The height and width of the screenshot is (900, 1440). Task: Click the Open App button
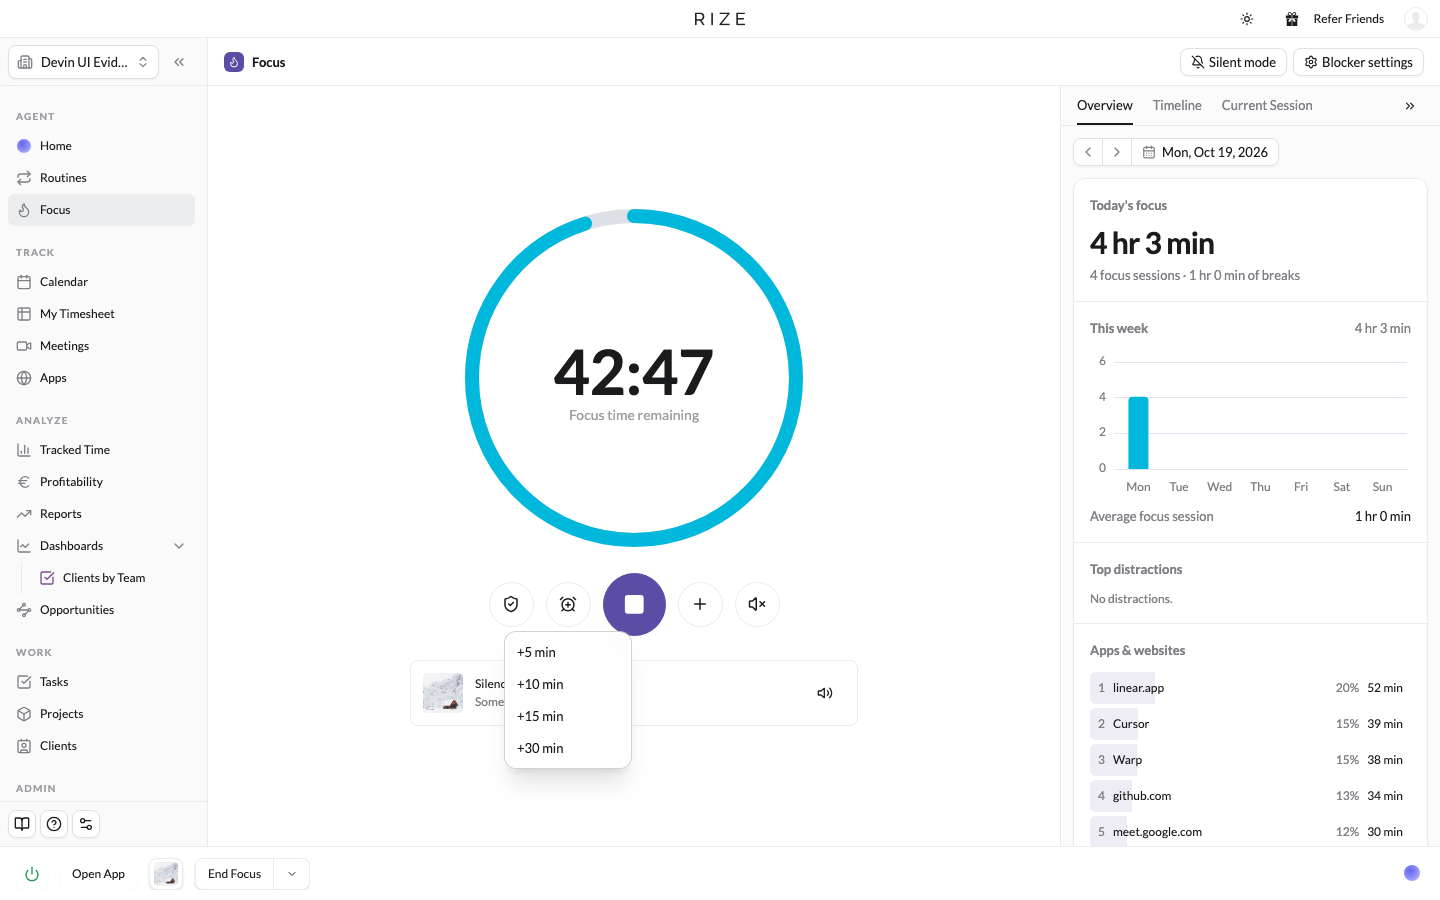point(98,874)
